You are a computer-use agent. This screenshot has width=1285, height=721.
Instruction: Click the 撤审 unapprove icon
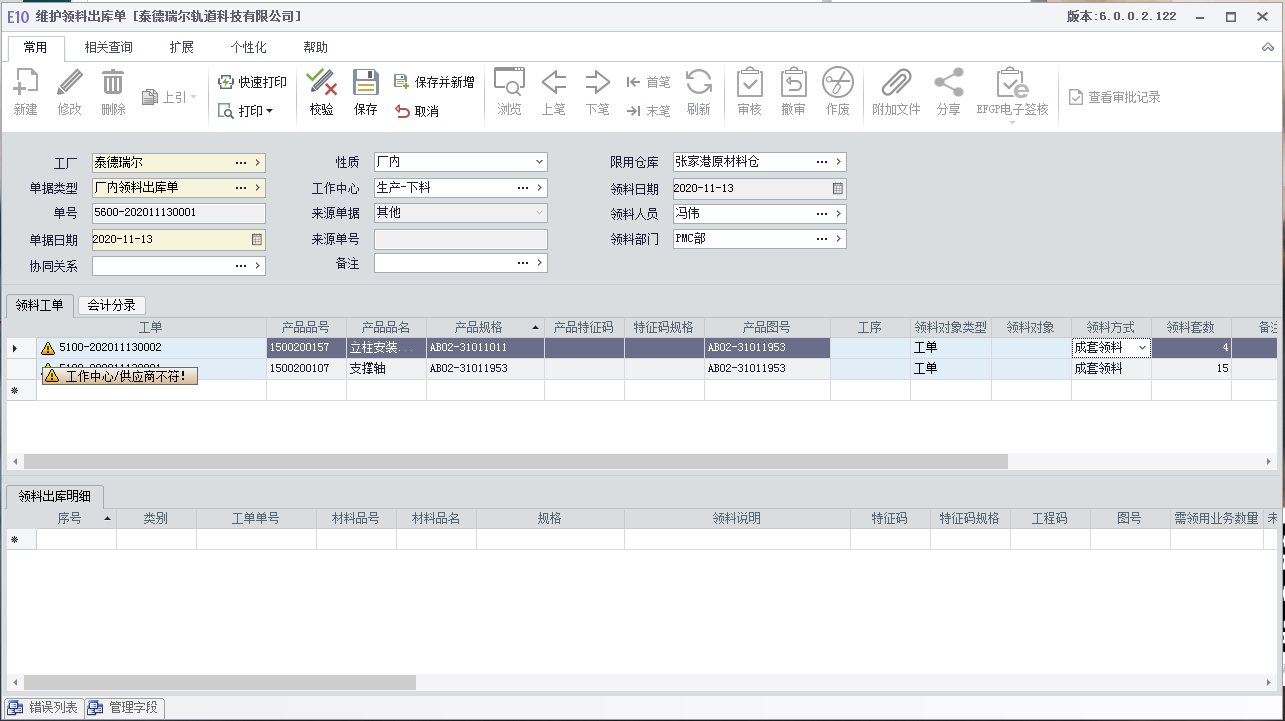pos(794,83)
